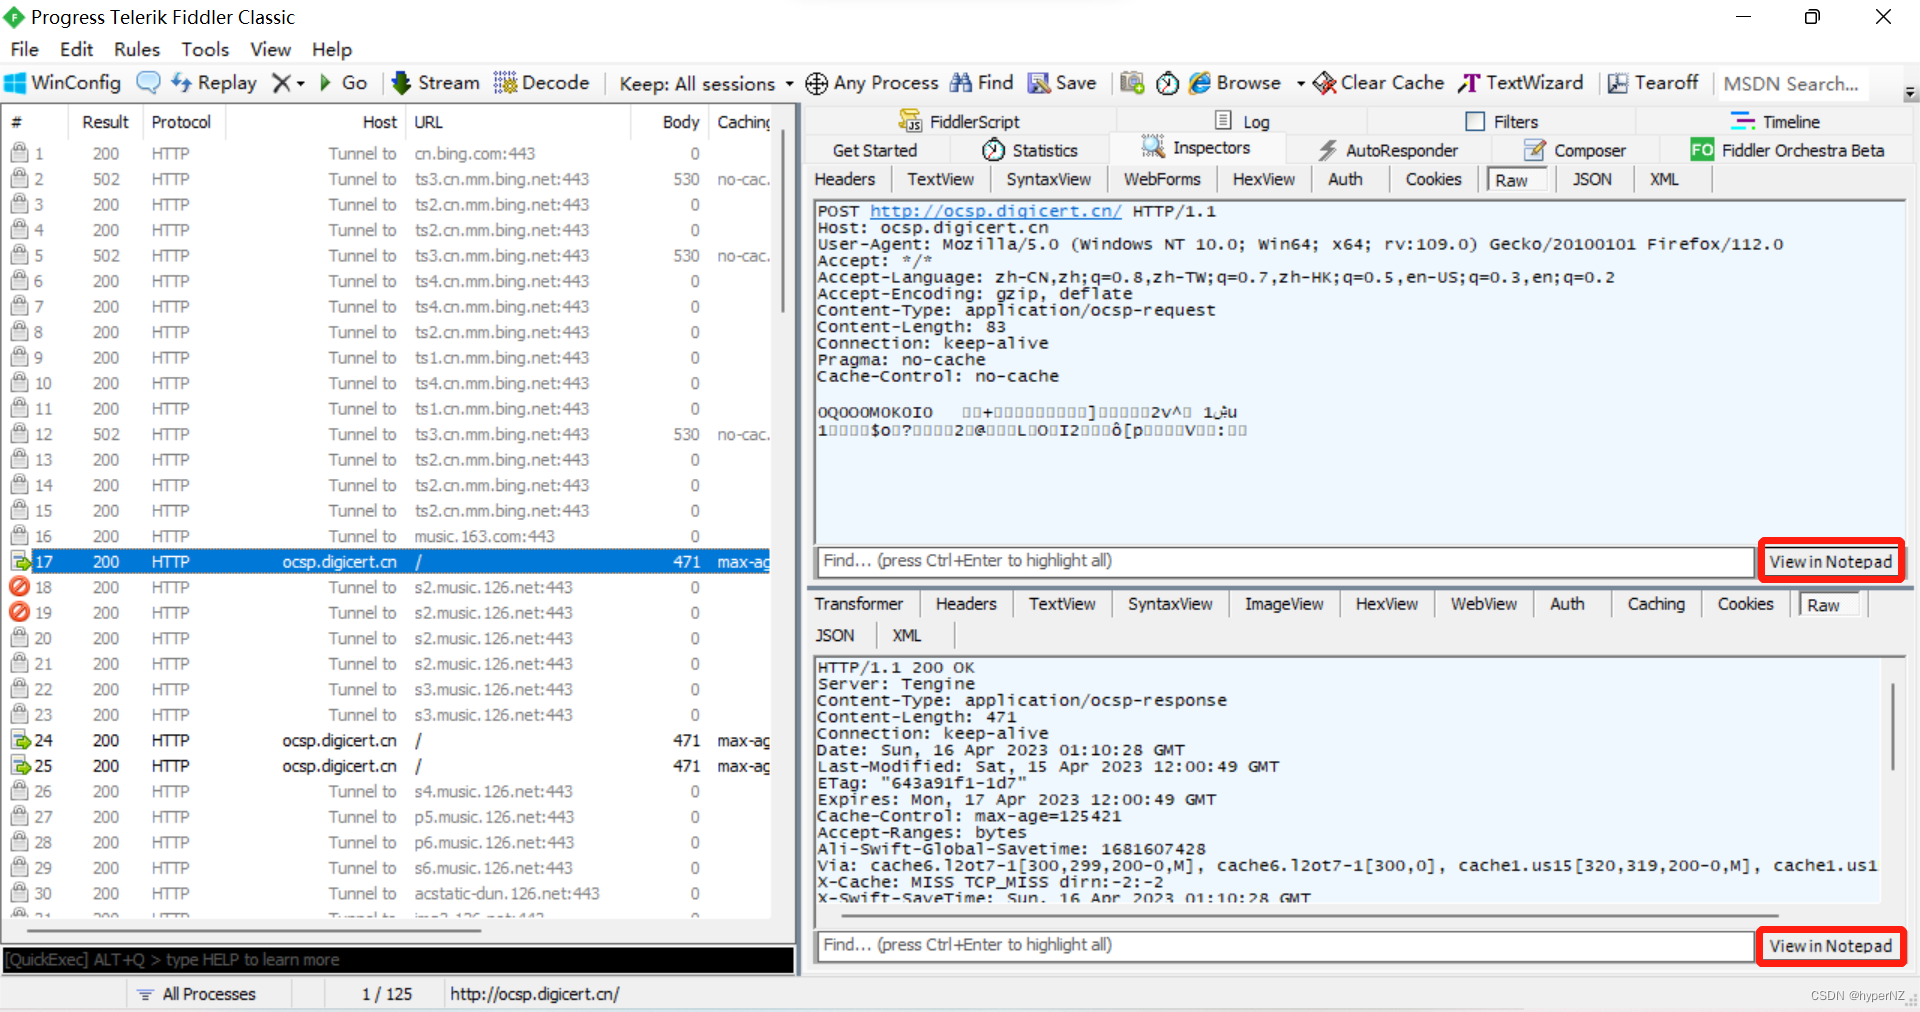Click the Clear Cache button
The width and height of the screenshot is (1920, 1012).
pos(1379,83)
